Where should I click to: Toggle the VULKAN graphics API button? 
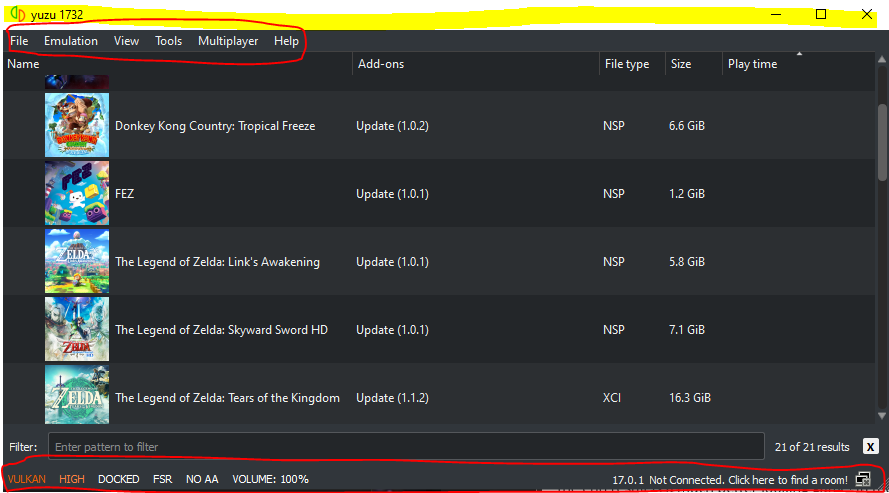pyautogui.click(x=27, y=479)
